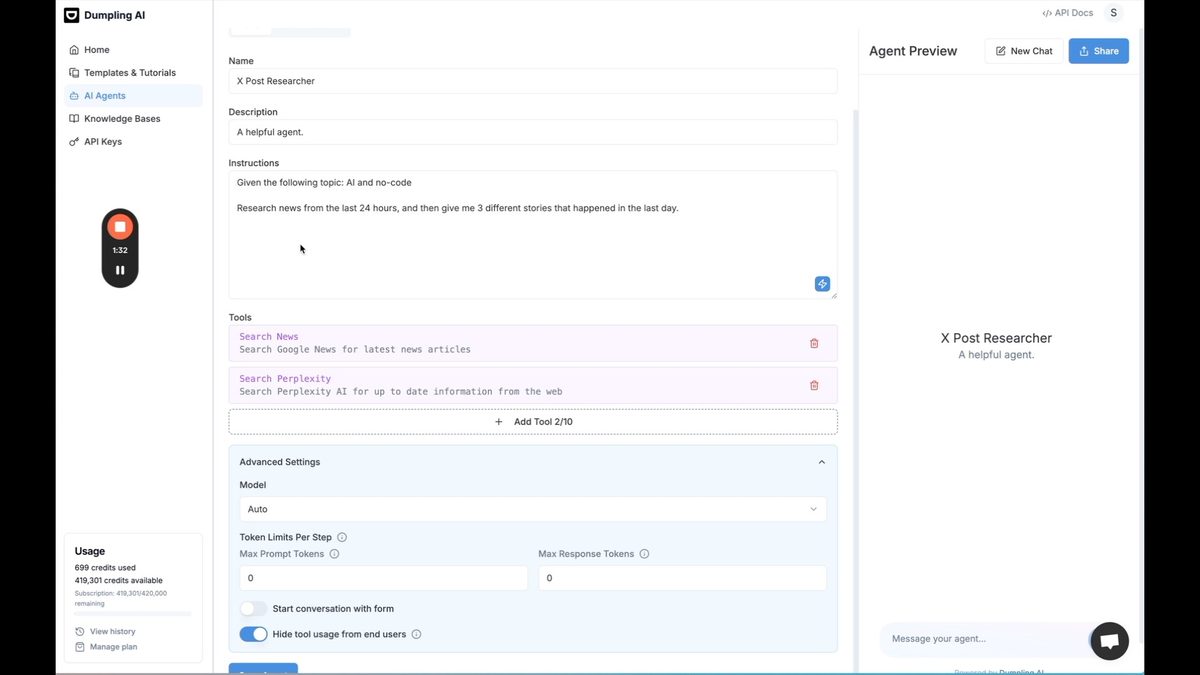Edit the Max Response Tokens value

click(x=682, y=578)
